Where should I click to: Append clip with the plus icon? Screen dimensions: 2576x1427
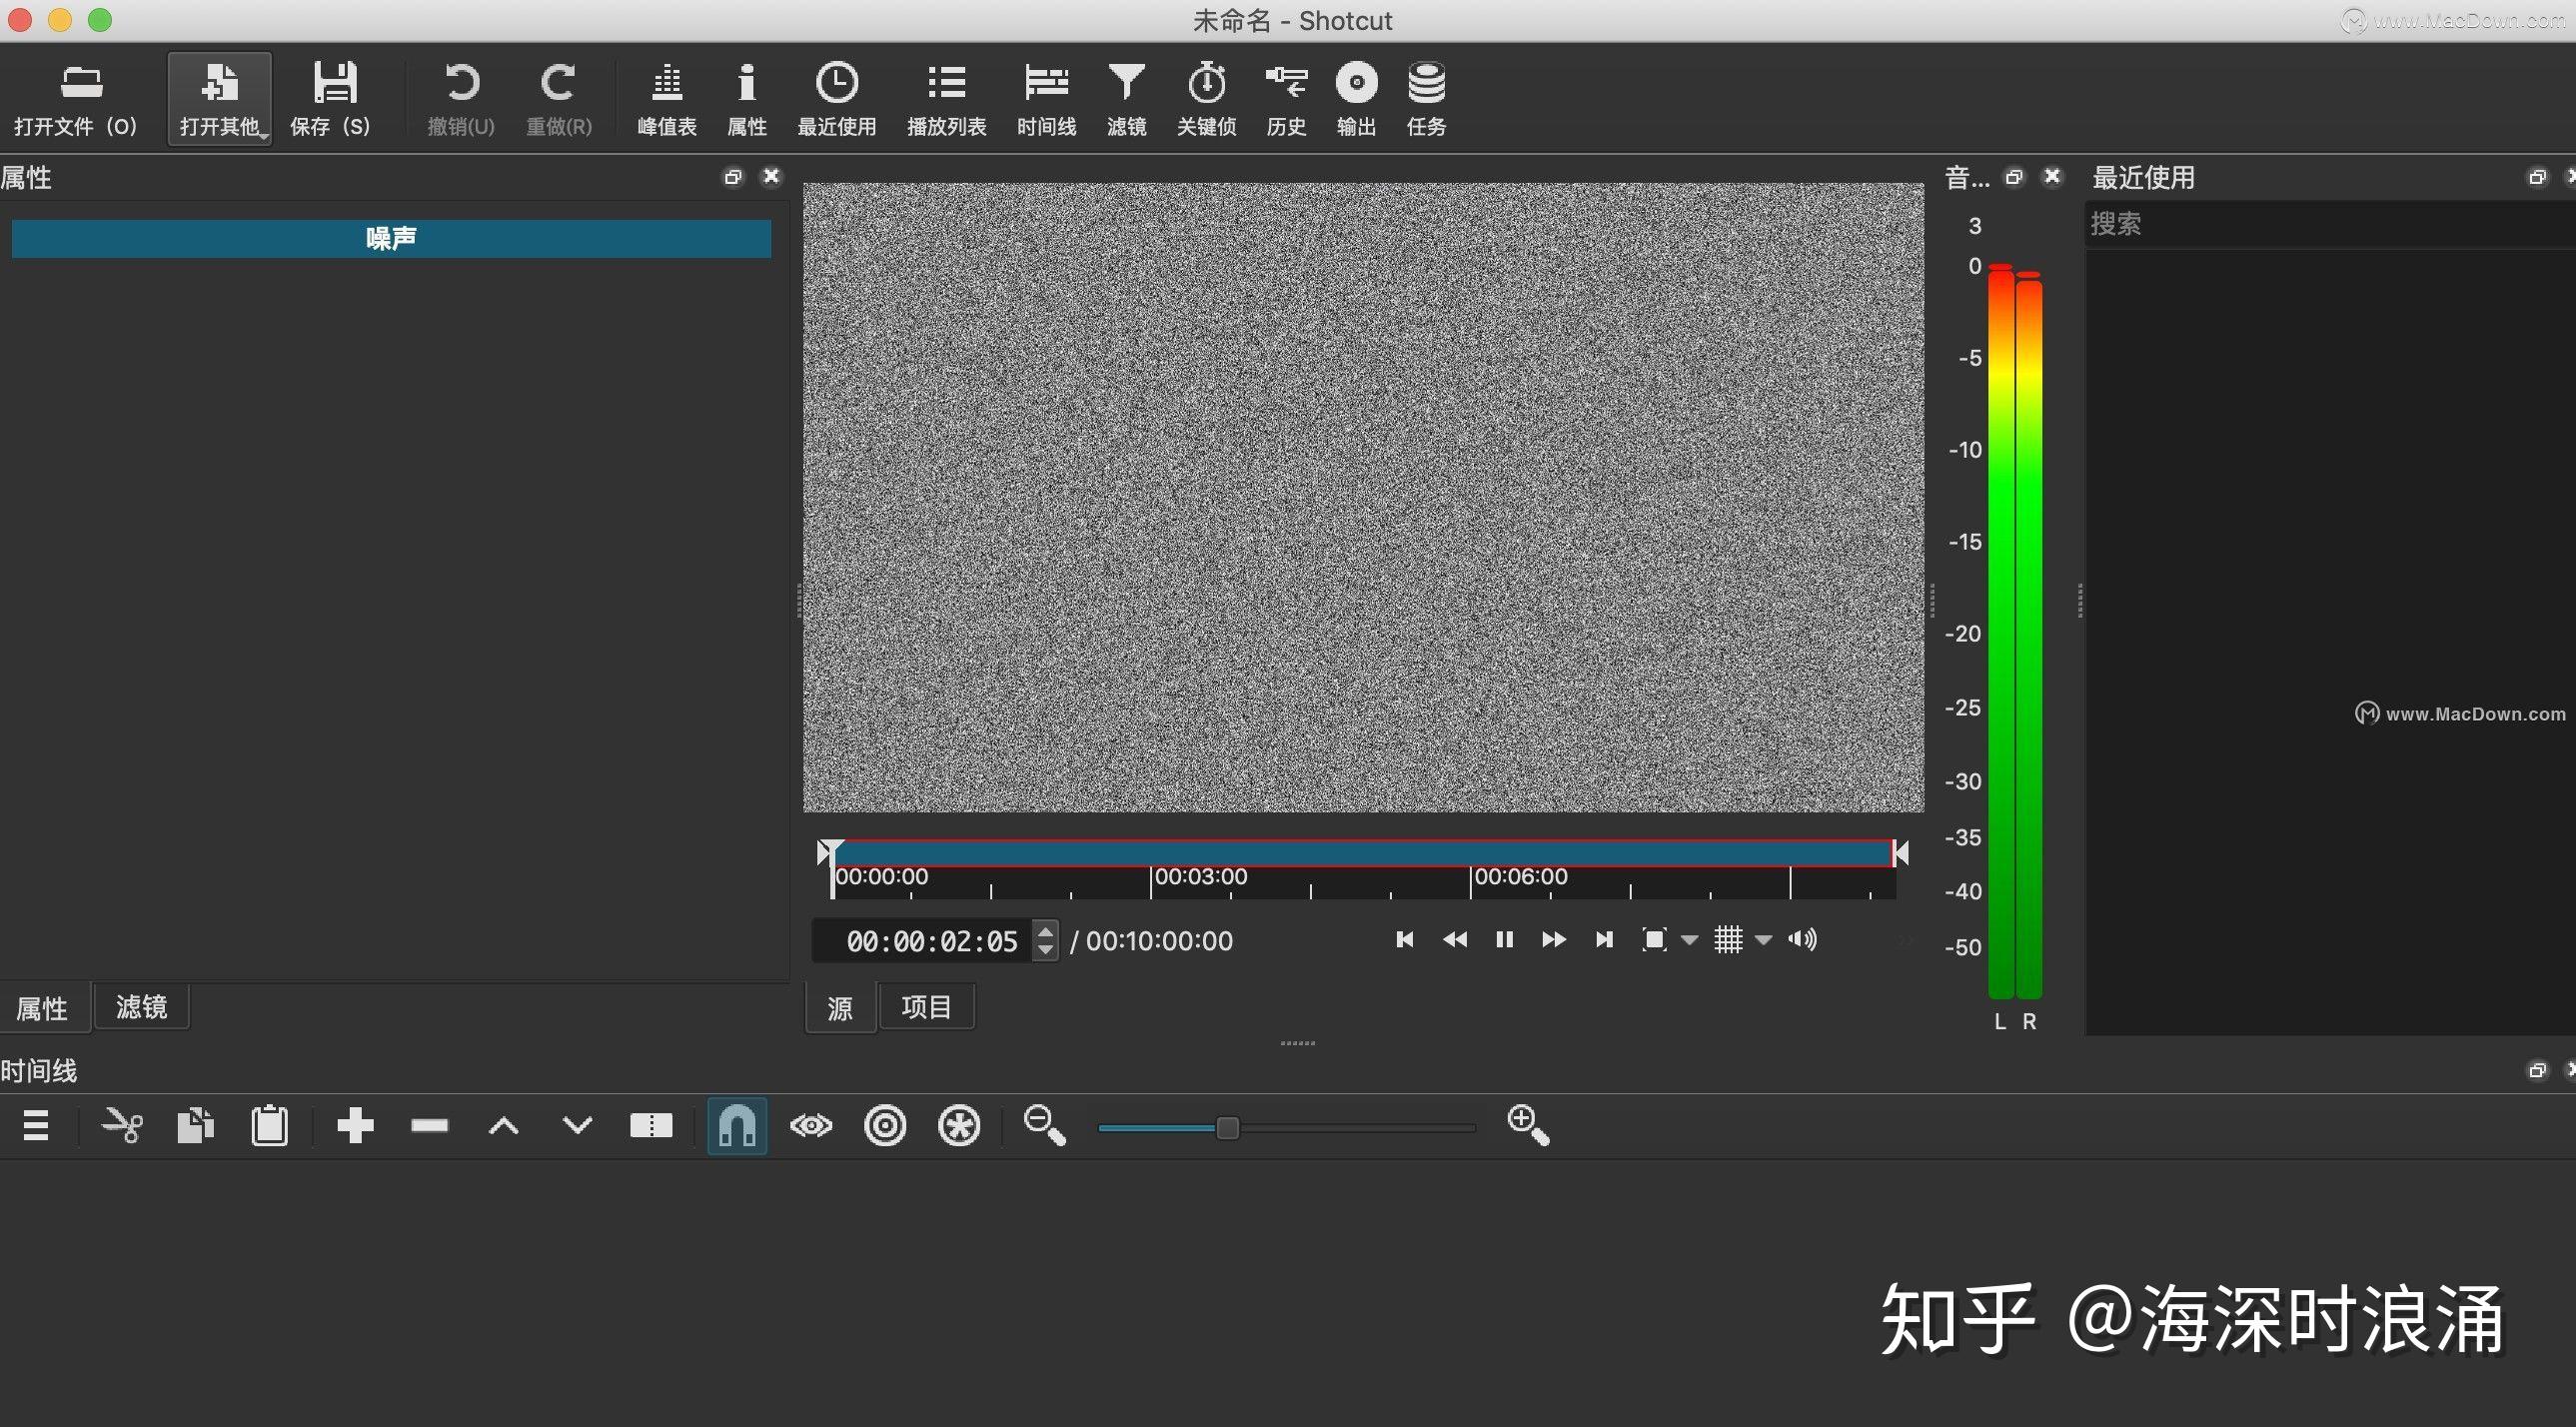[355, 1126]
